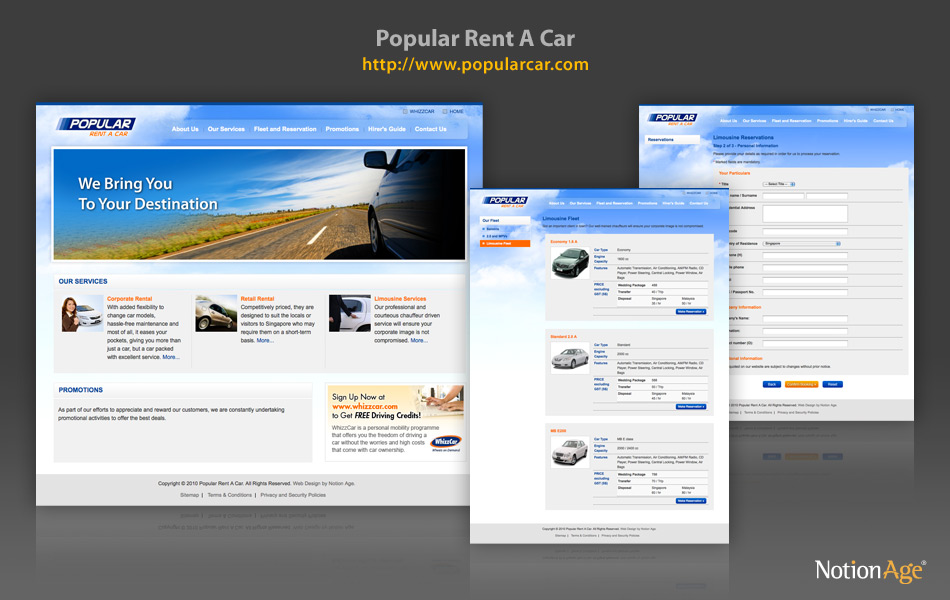Click the Retail Rental heading link
This screenshot has width=950, height=600.
tap(257, 299)
